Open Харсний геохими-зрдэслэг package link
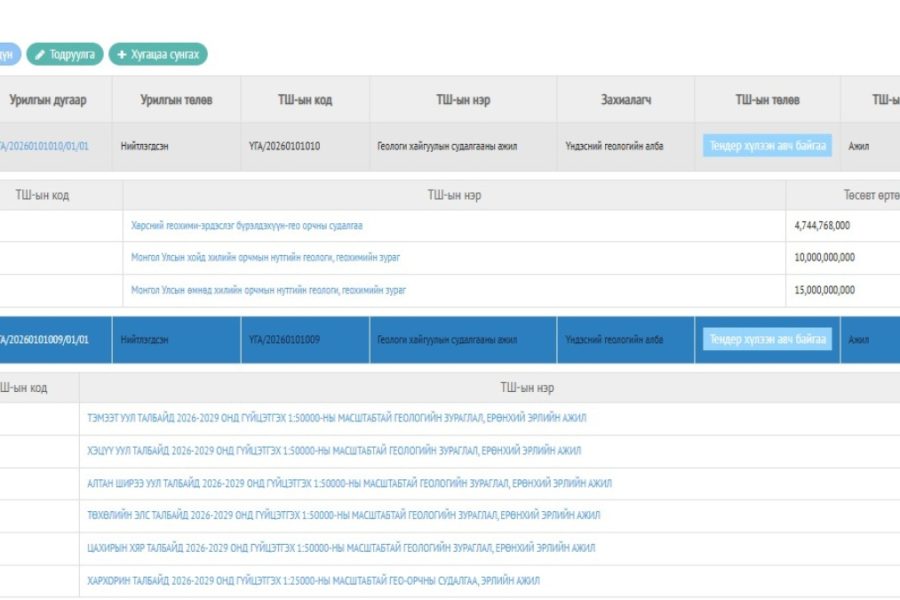Image resolution: width=900 pixels, height=600 pixels. point(246,226)
